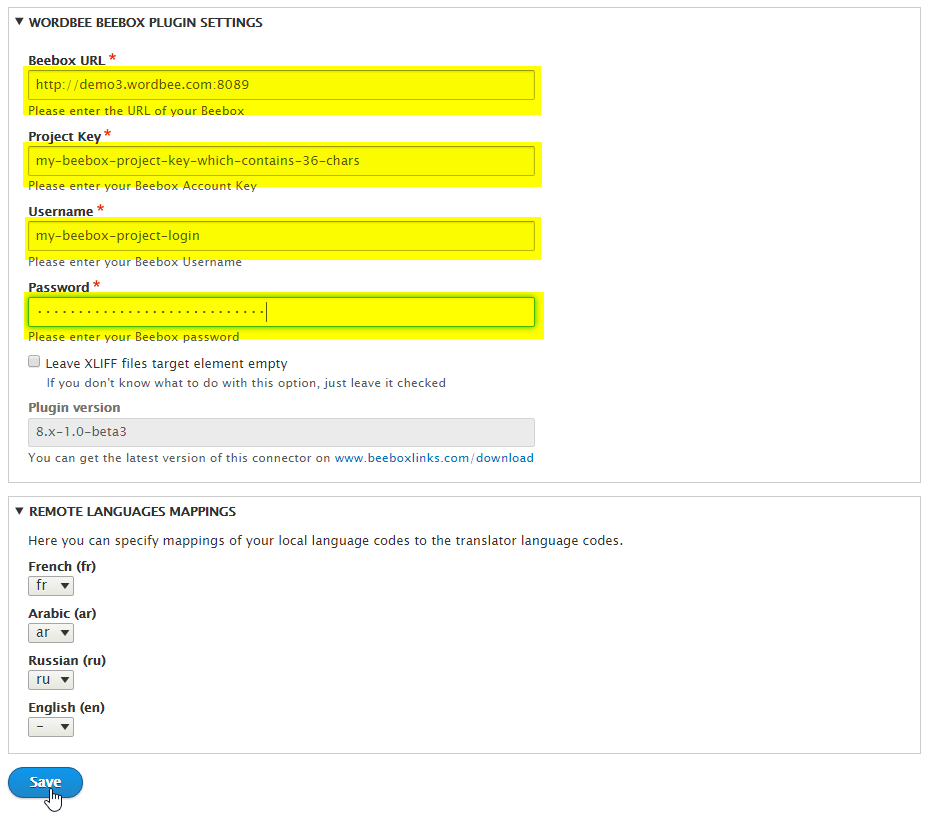Expand the Arabic (ar) language mapping dropdown

tap(51, 633)
